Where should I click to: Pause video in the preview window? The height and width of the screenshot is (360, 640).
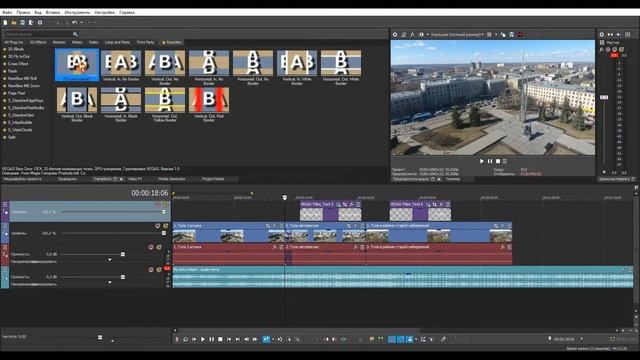click(x=490, y=161)
